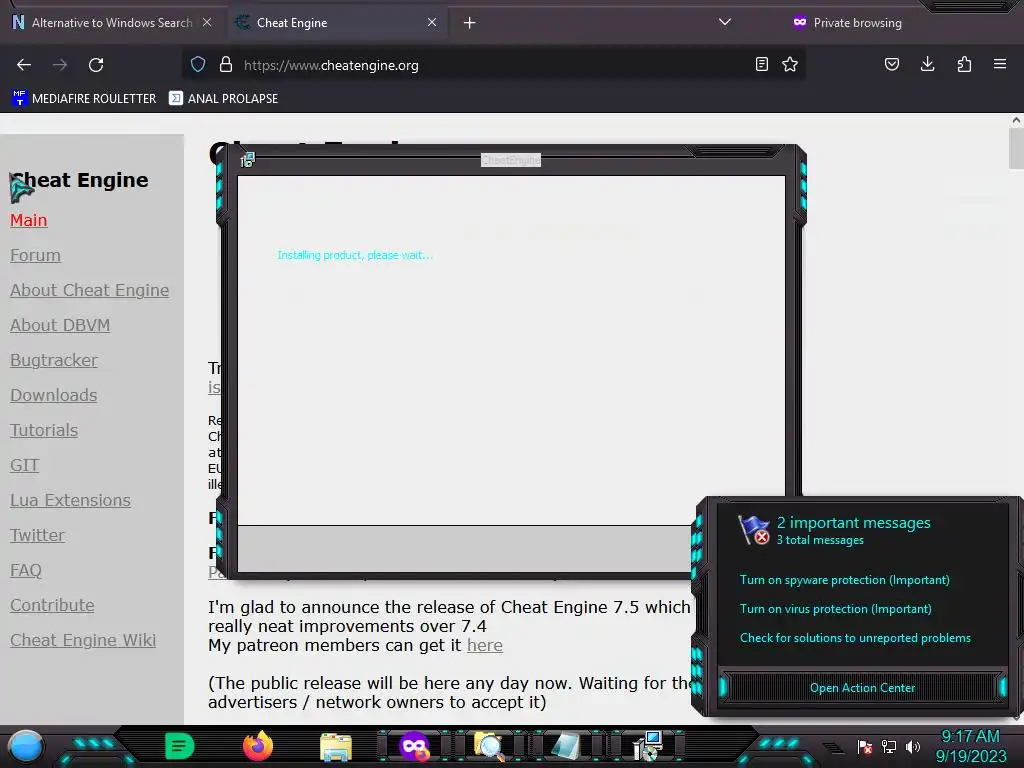Open a new browser tab
The height and width of the screenshot is (768, 1024).
(x=470, y=23)
